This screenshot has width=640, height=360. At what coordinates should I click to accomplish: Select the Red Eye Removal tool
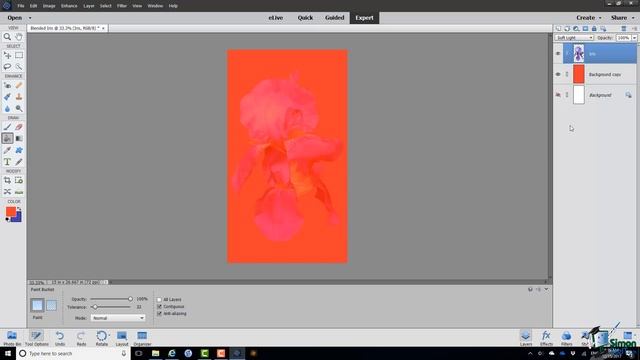(x=7, y=85)
